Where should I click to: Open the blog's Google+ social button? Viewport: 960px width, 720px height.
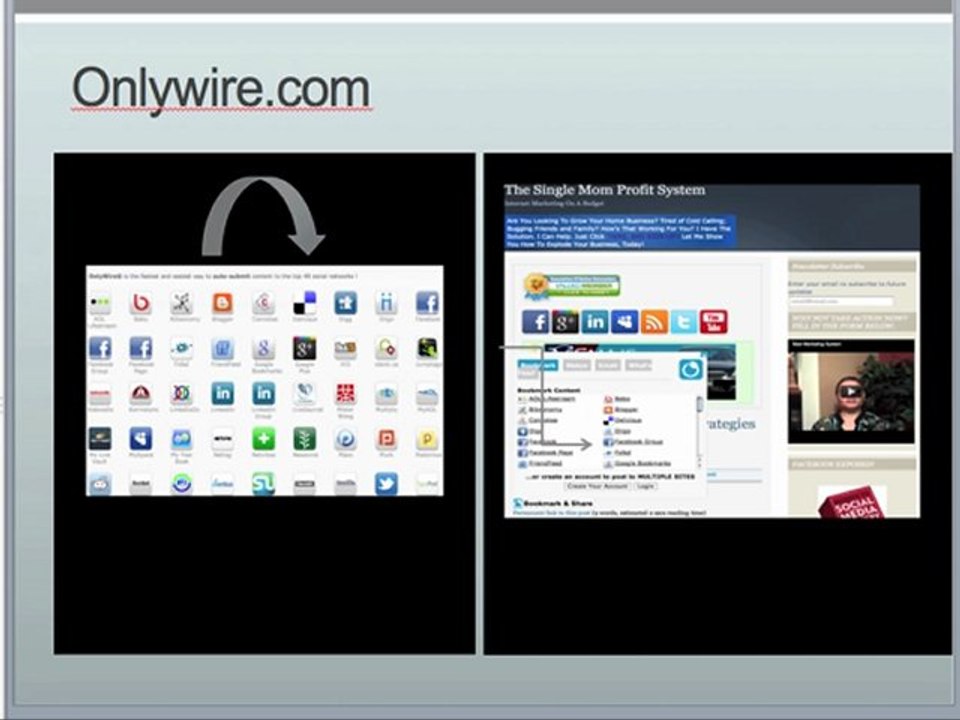tap(565, 322)
